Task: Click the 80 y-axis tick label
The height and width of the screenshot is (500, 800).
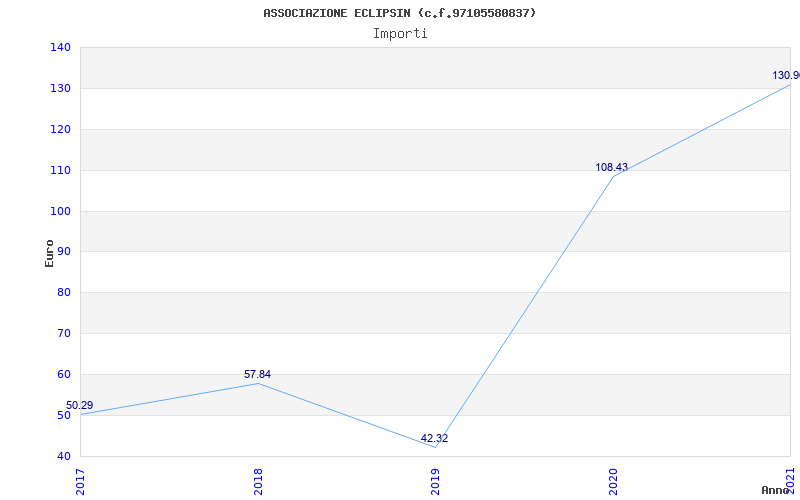Action: coord(64,293)
